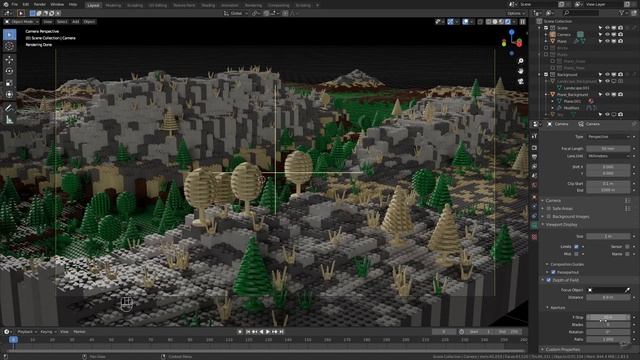Select the Scale tool
The width and height of the screenshot is (640, 360).
click(x=9, y=83)
